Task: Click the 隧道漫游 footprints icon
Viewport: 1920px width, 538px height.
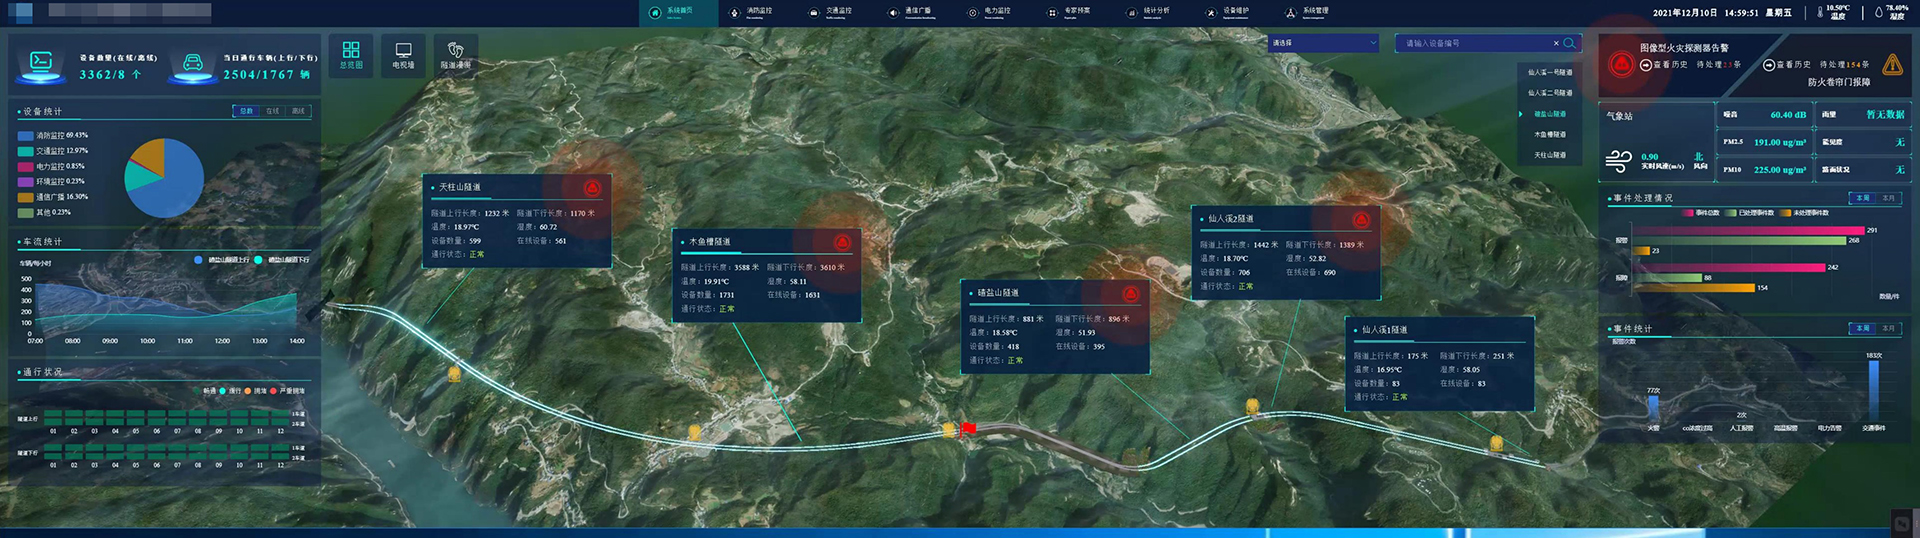Action: [x=455, y=53]
